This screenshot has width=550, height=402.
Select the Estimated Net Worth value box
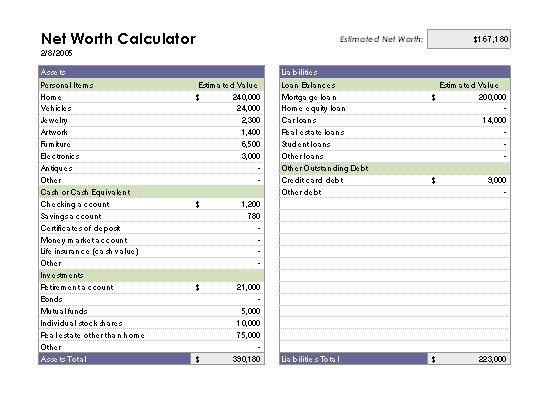(x=469, y=39)
